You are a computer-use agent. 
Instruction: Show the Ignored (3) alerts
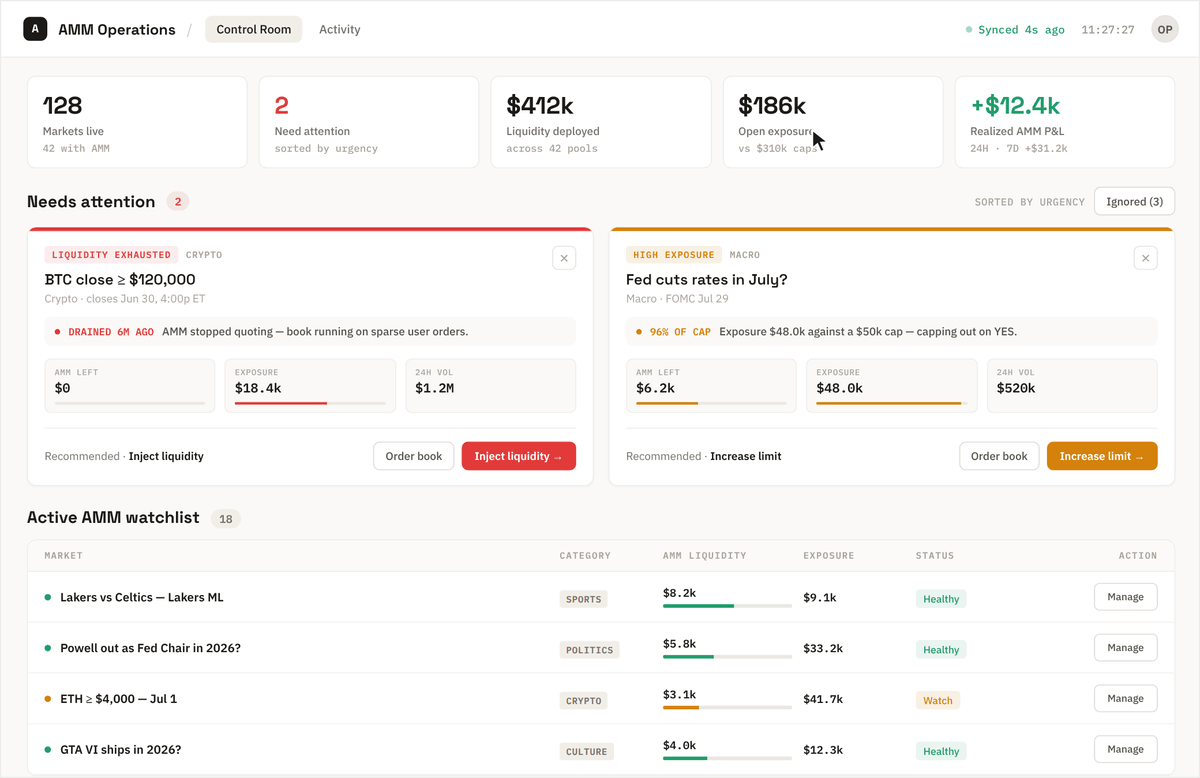1134,201
